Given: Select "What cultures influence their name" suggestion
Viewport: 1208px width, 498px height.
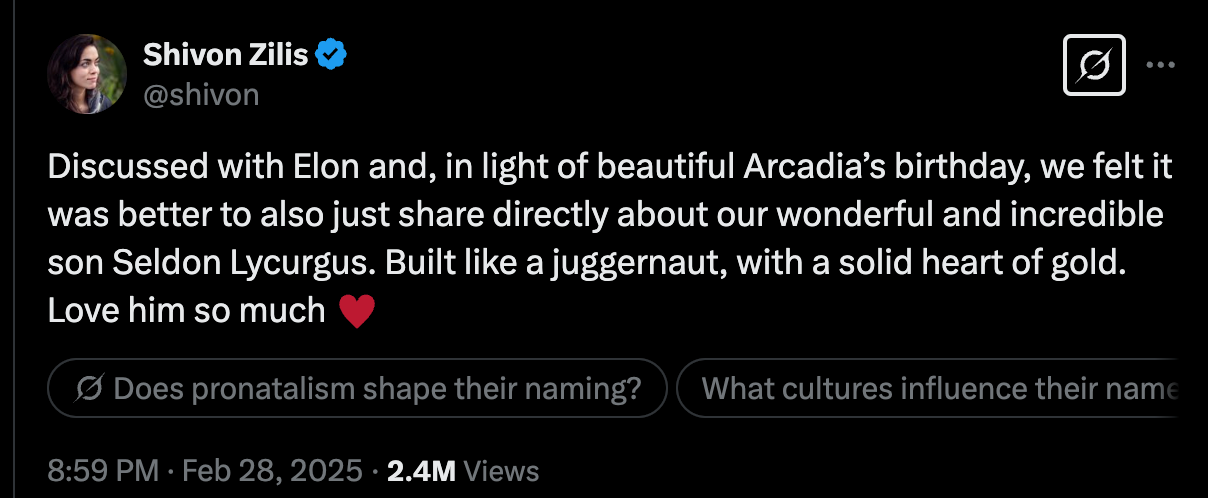Looking at the screenshot, I should [x=930, y=387].
